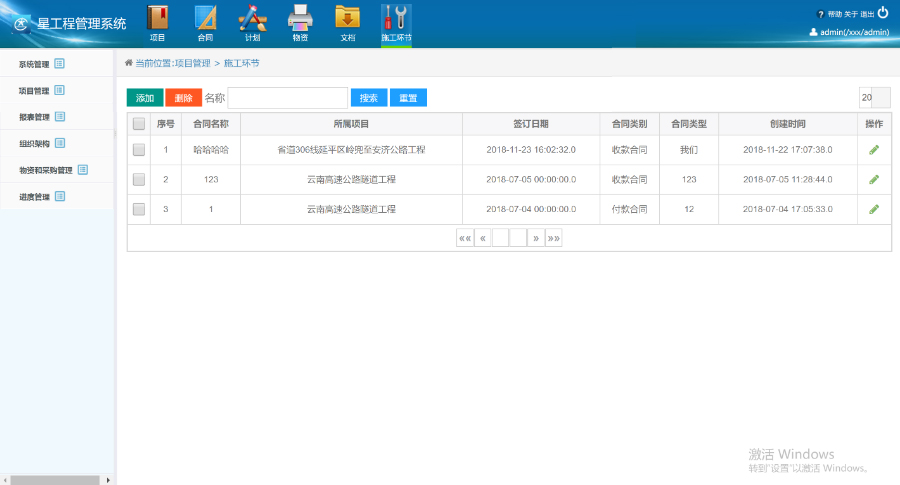Open the 项目 book icon in top navigation

pos(157,20)
